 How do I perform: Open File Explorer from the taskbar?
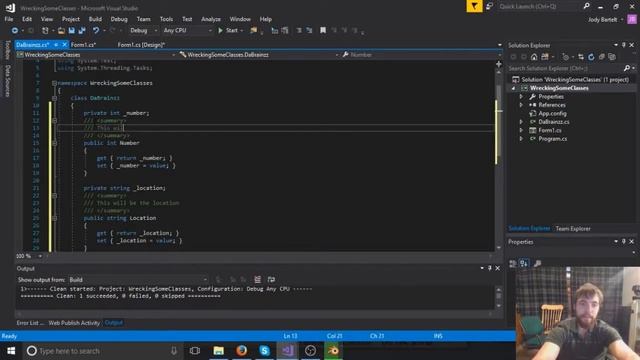[x=218, y=351]
